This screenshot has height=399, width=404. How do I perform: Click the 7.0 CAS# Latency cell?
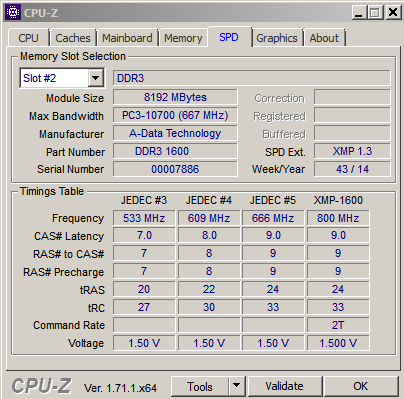(x=144, y=235)
